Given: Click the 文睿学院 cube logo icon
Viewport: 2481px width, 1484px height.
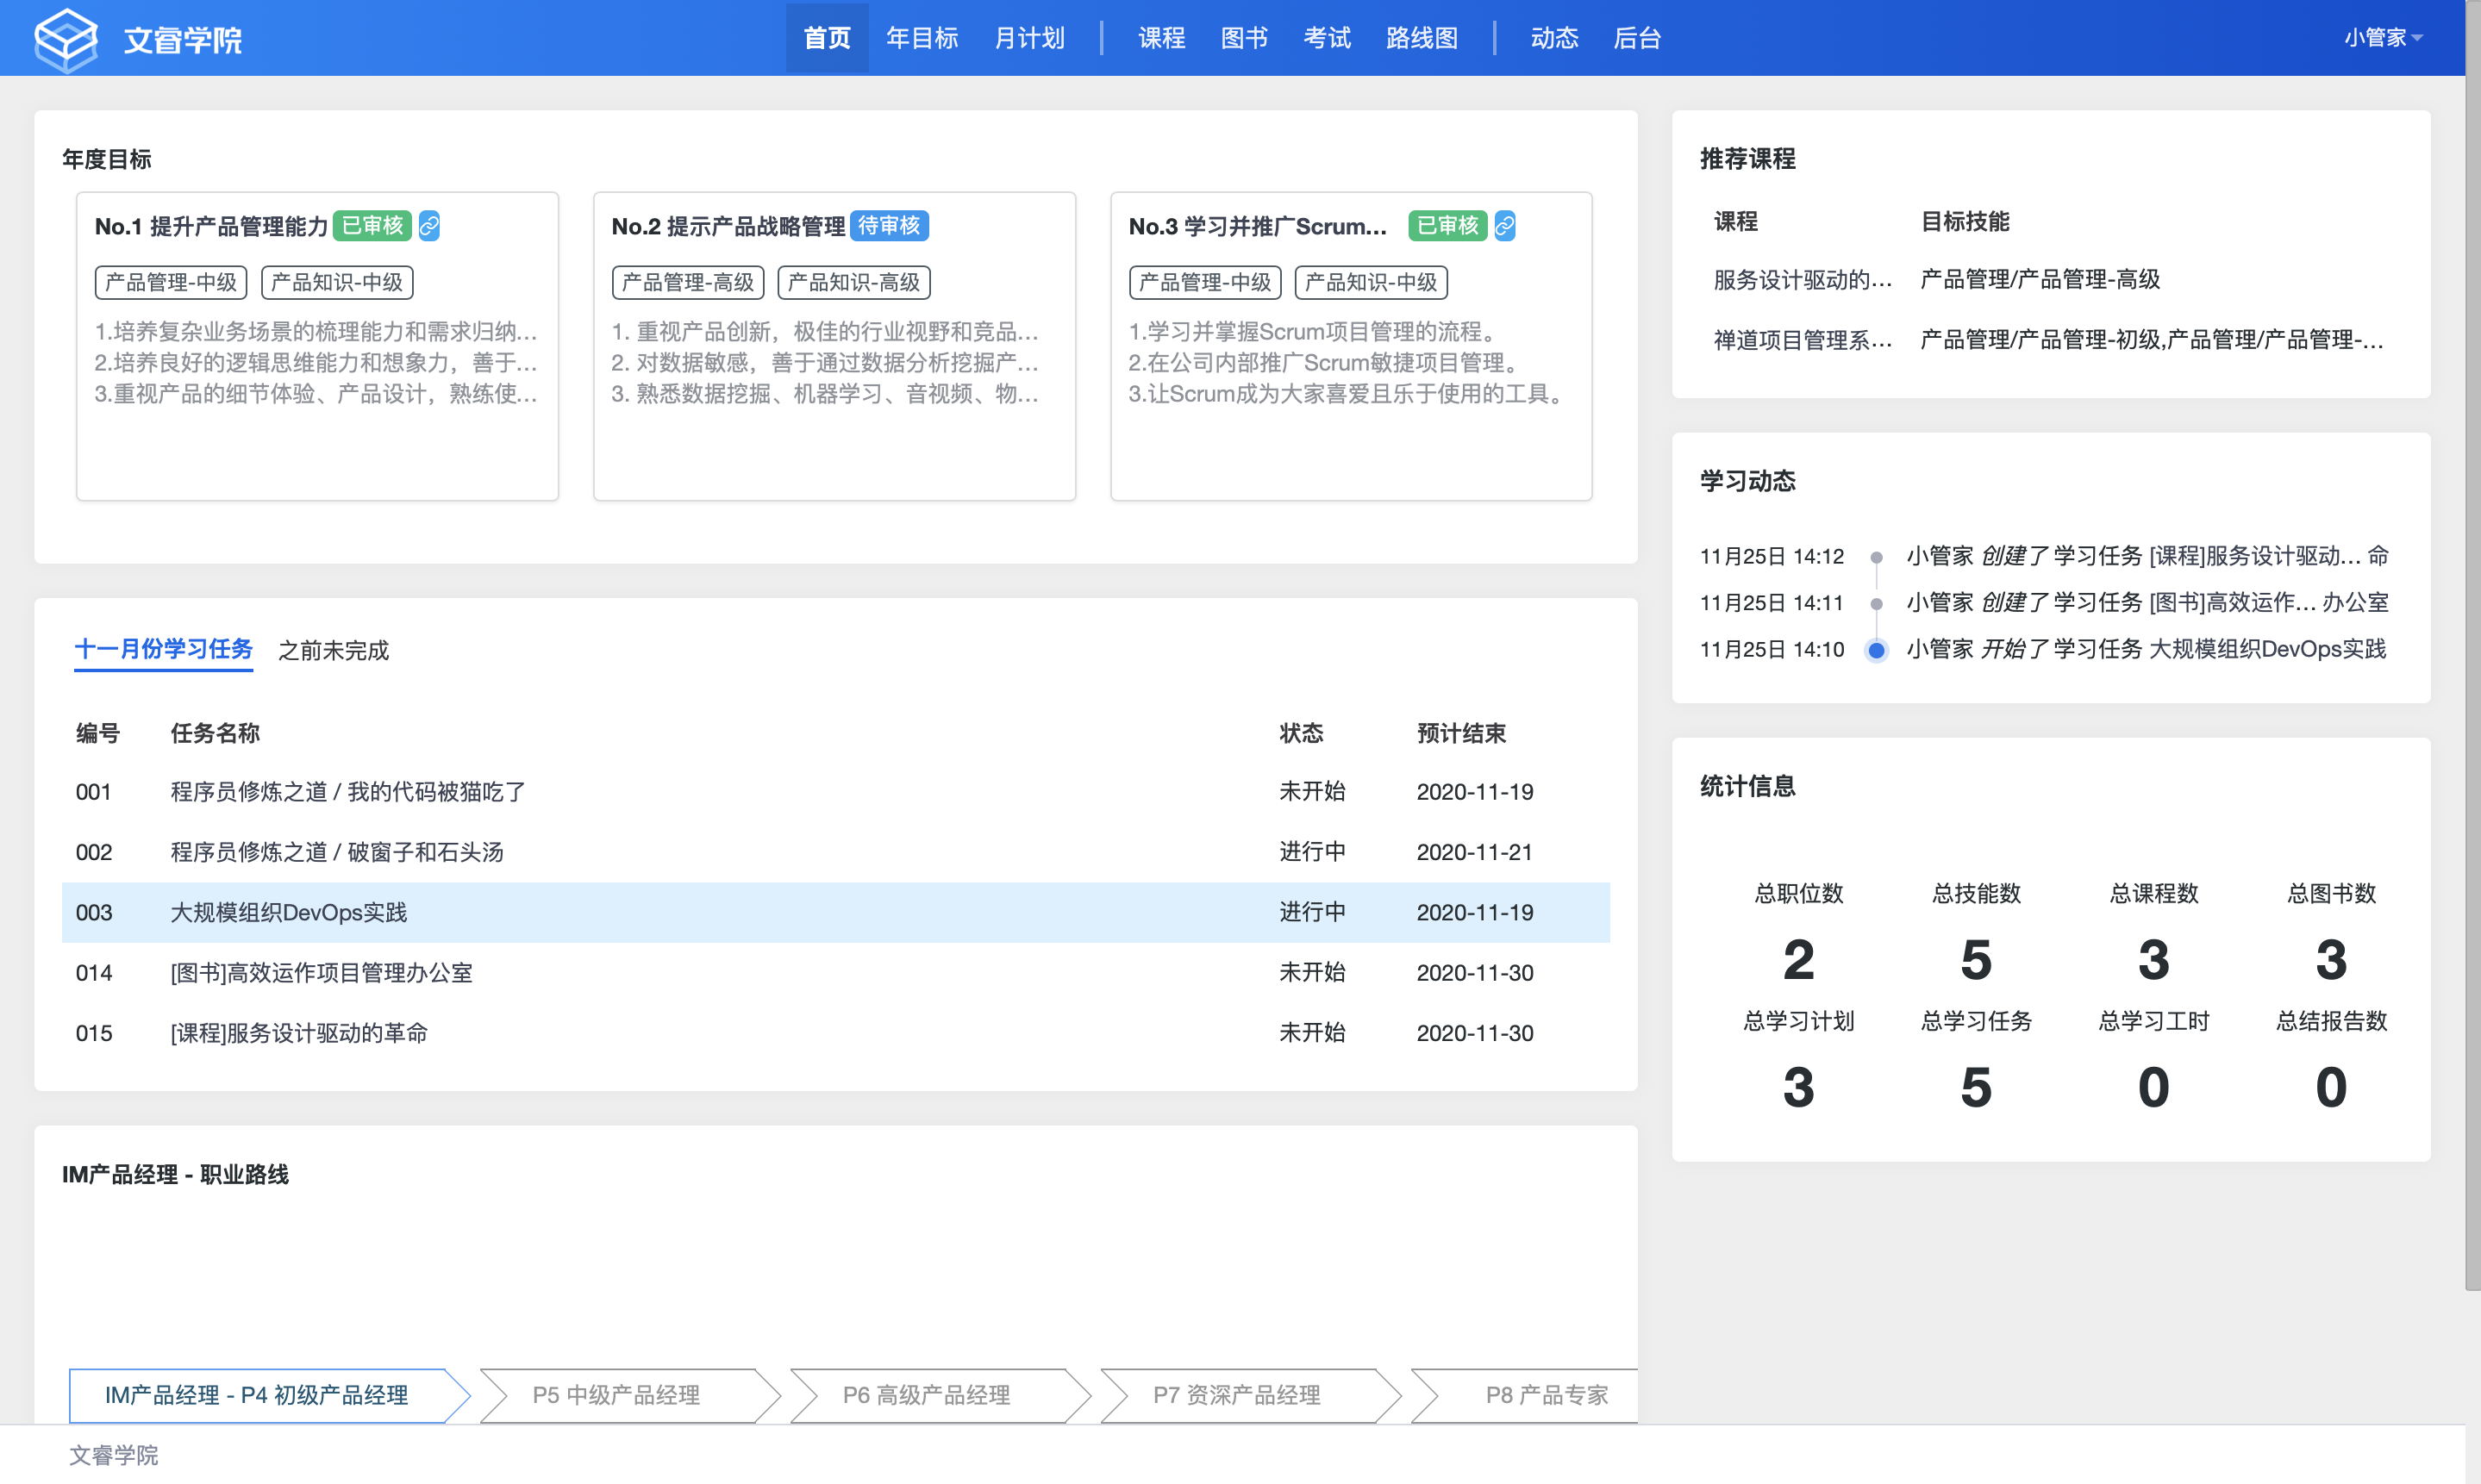Looking at the screenshot, I should coord(65,38).
